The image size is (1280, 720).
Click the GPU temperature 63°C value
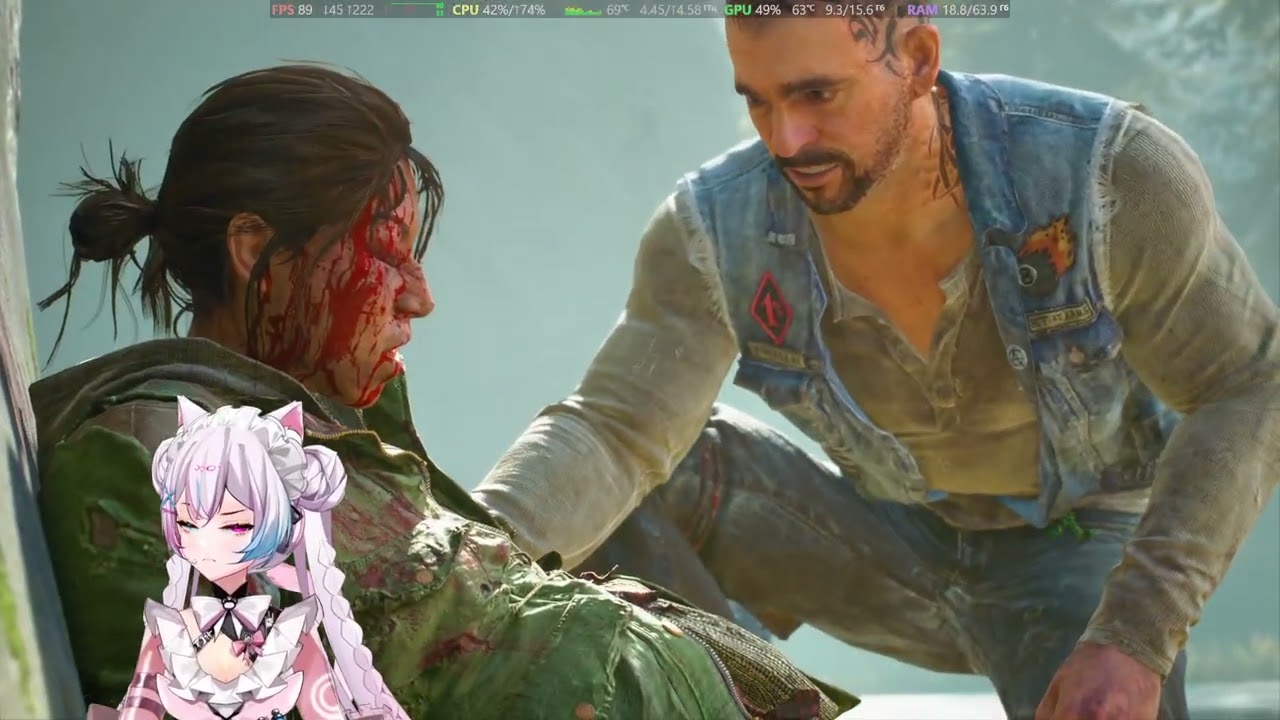[x=803, y=9]
